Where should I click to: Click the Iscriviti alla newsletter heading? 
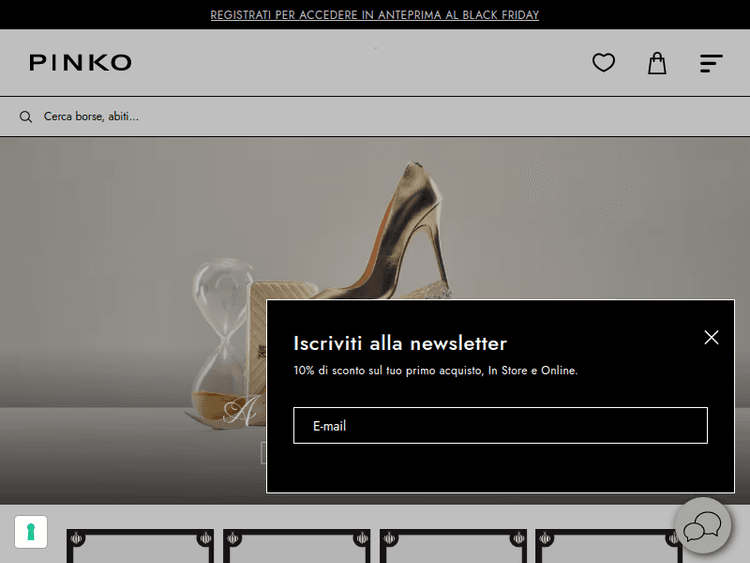400,343
